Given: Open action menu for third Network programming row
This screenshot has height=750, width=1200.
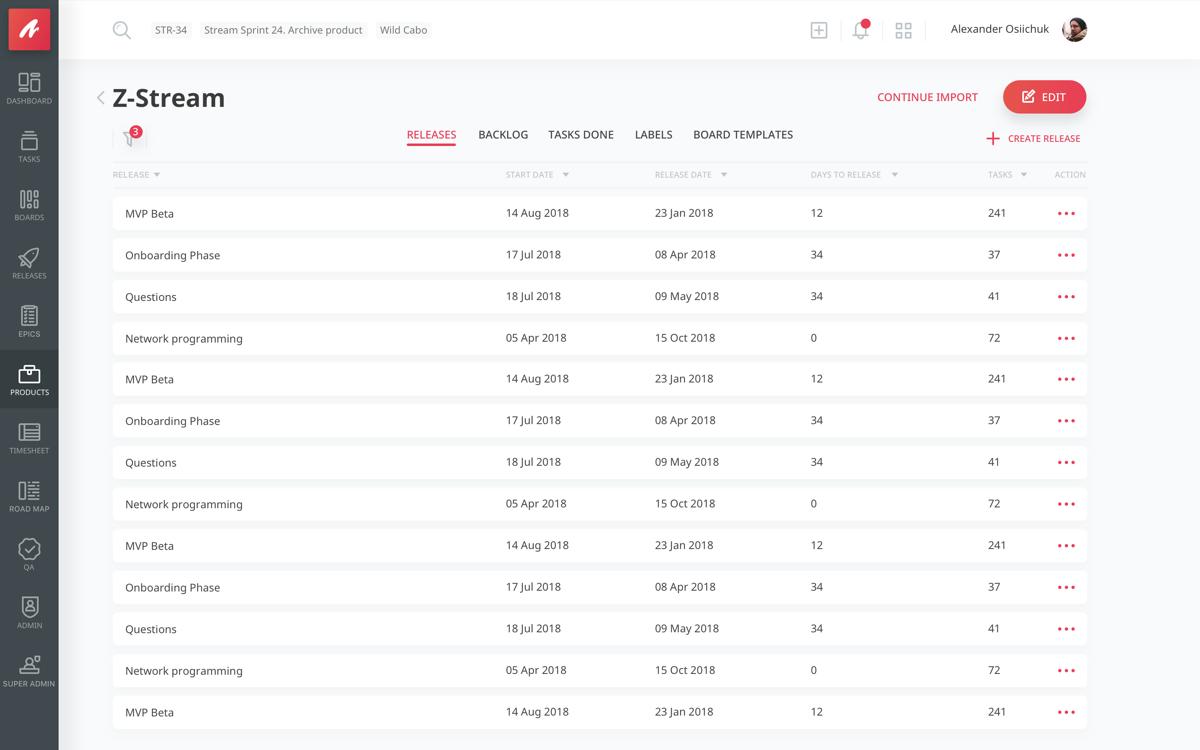Looking at the screenshot, I should click(x=1066, y=671).
